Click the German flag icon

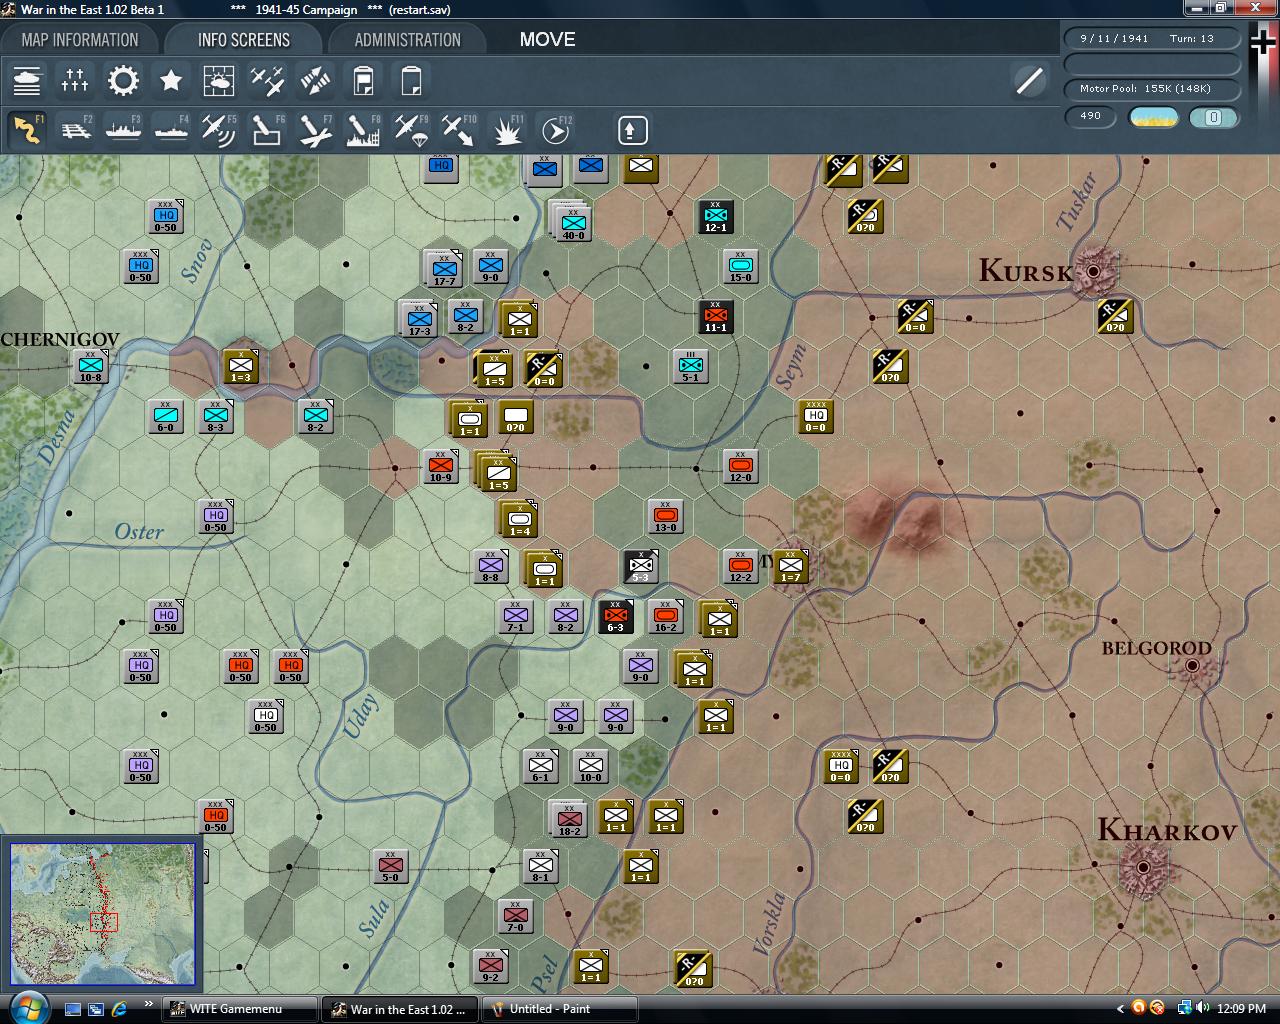pos(1263,42)
